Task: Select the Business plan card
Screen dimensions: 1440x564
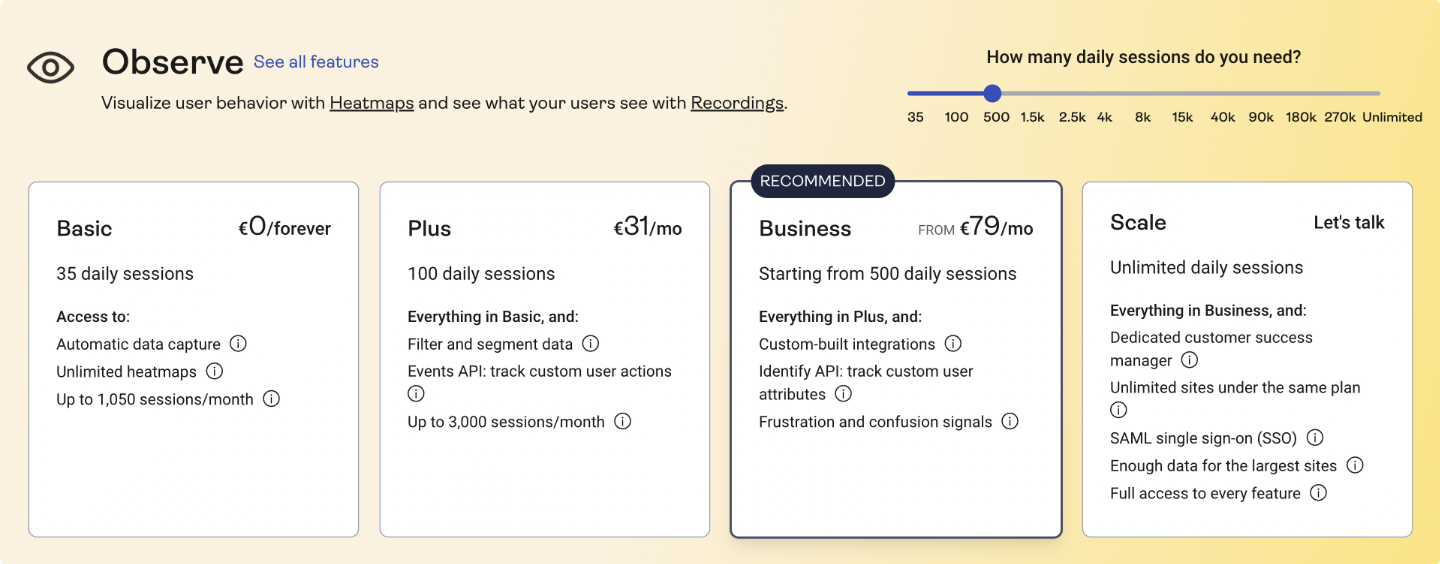Action: 896,359
